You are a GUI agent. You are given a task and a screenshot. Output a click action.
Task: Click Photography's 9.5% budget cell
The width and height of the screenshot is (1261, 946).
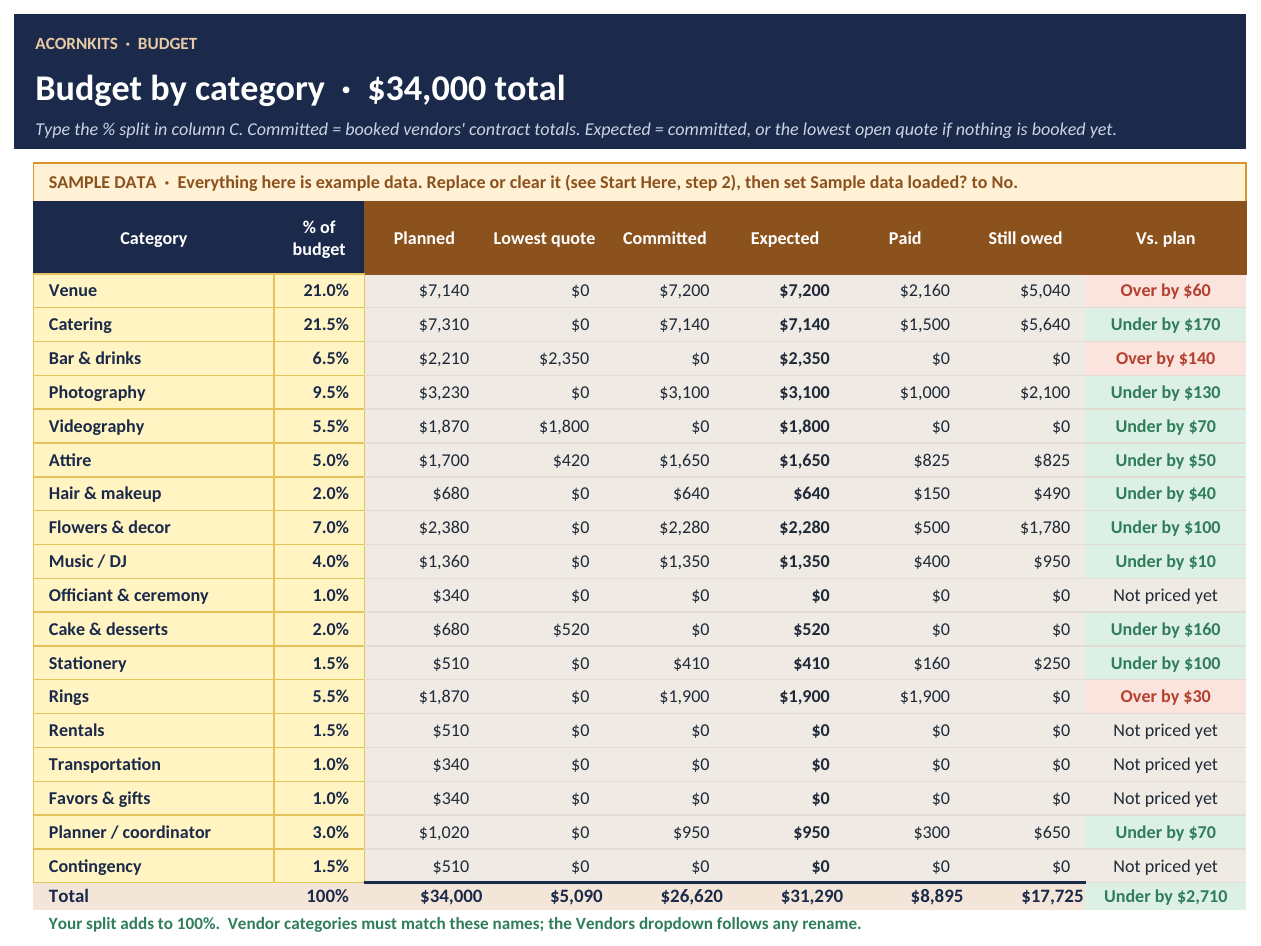319,392
